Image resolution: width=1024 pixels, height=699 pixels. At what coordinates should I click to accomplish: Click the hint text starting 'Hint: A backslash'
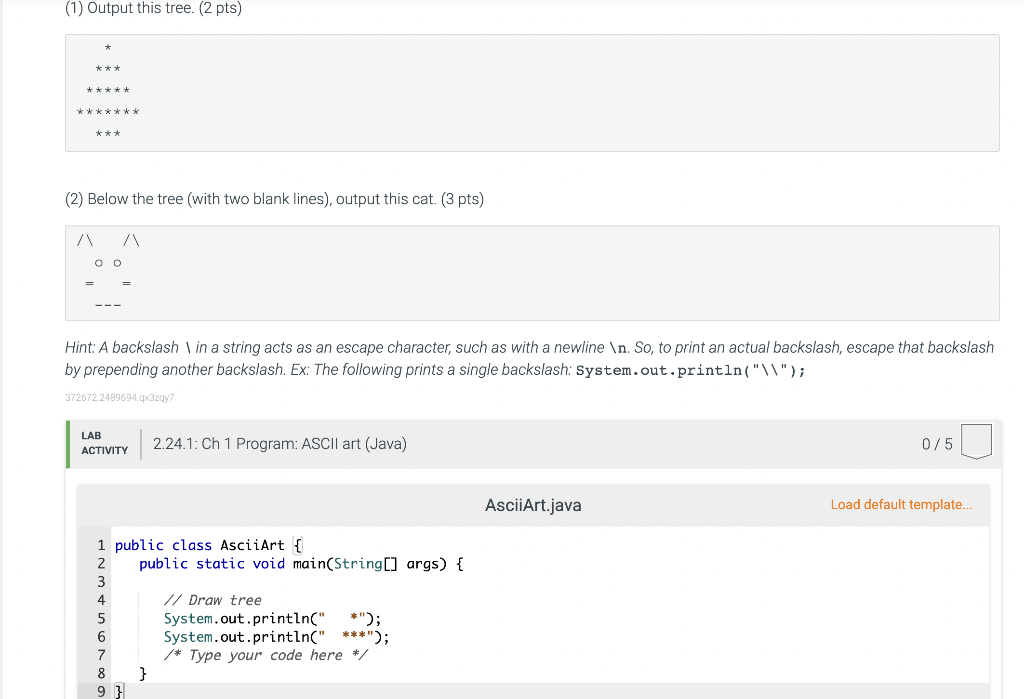tap(530, 359)
